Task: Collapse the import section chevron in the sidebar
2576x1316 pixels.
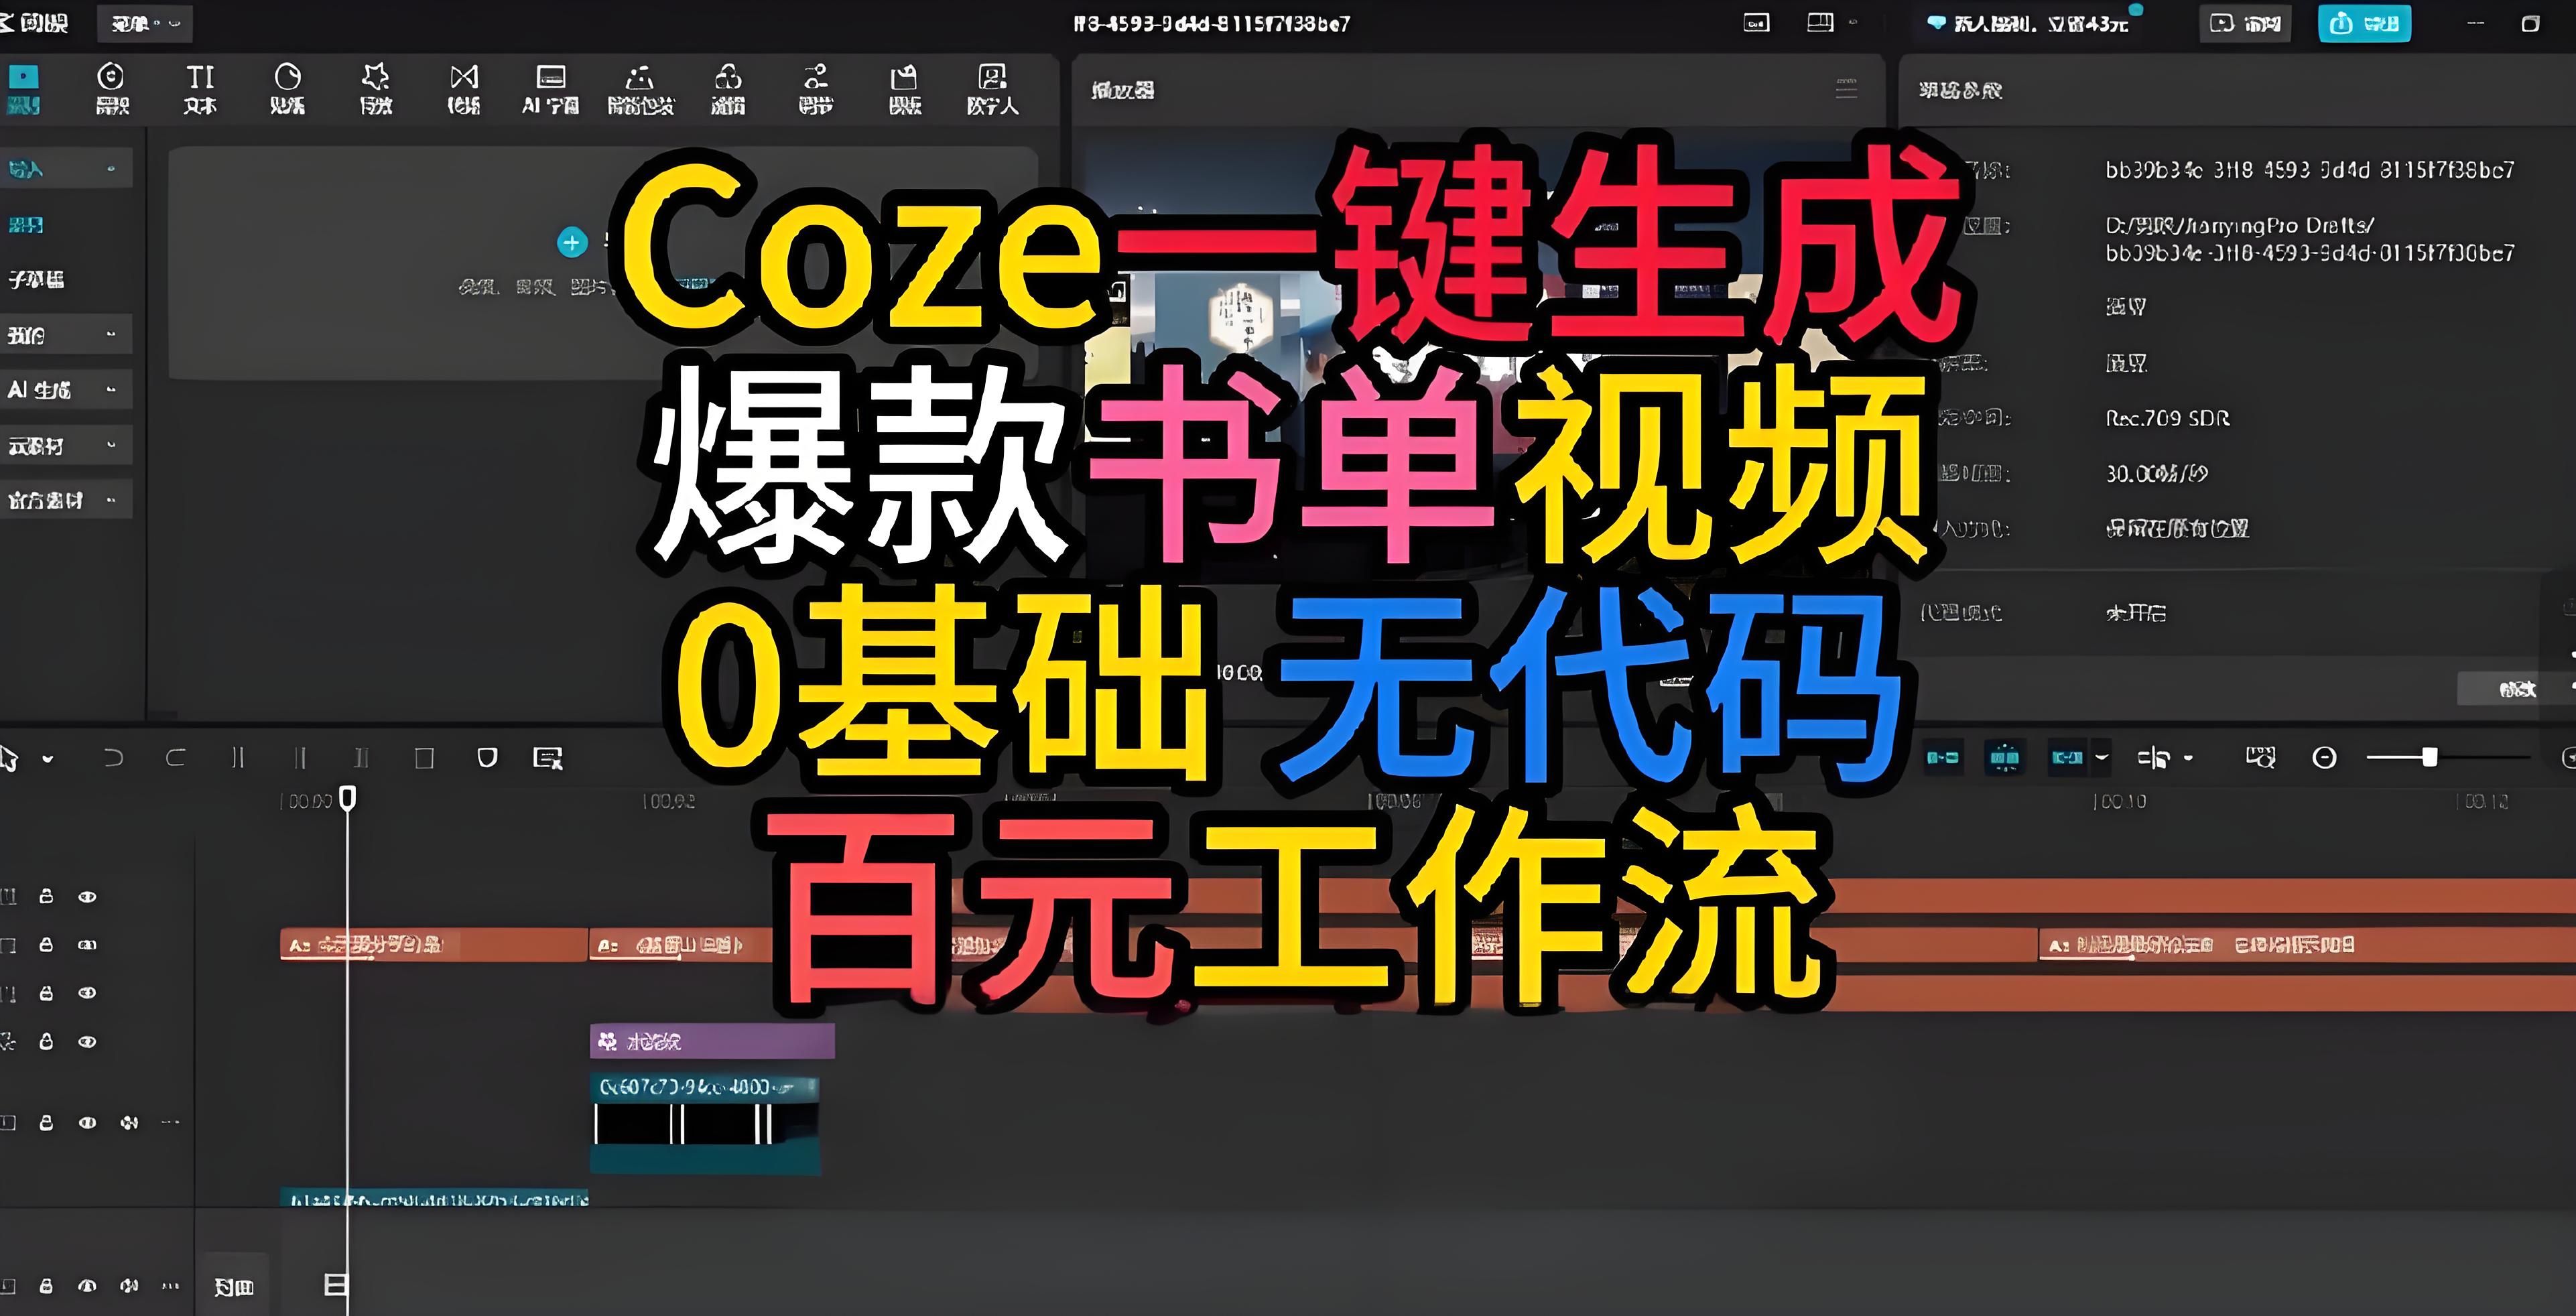Action: 111,169
